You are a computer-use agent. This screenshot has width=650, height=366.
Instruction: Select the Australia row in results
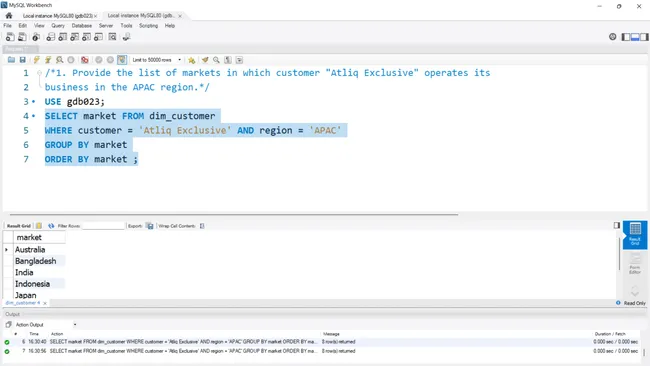pyautogui.click(x=39, y=250)
